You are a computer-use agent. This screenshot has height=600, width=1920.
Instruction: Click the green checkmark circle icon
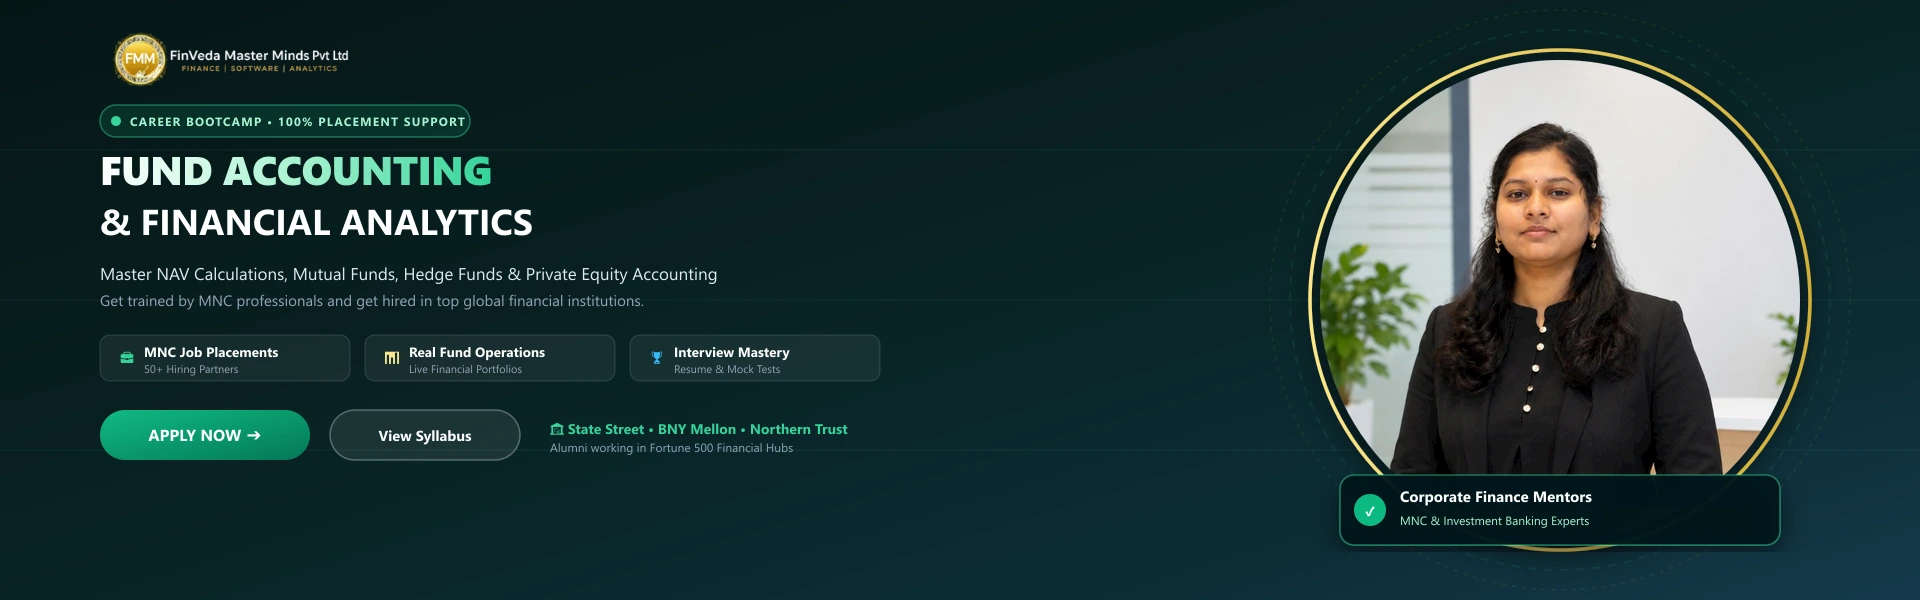tap(1370, 510)
